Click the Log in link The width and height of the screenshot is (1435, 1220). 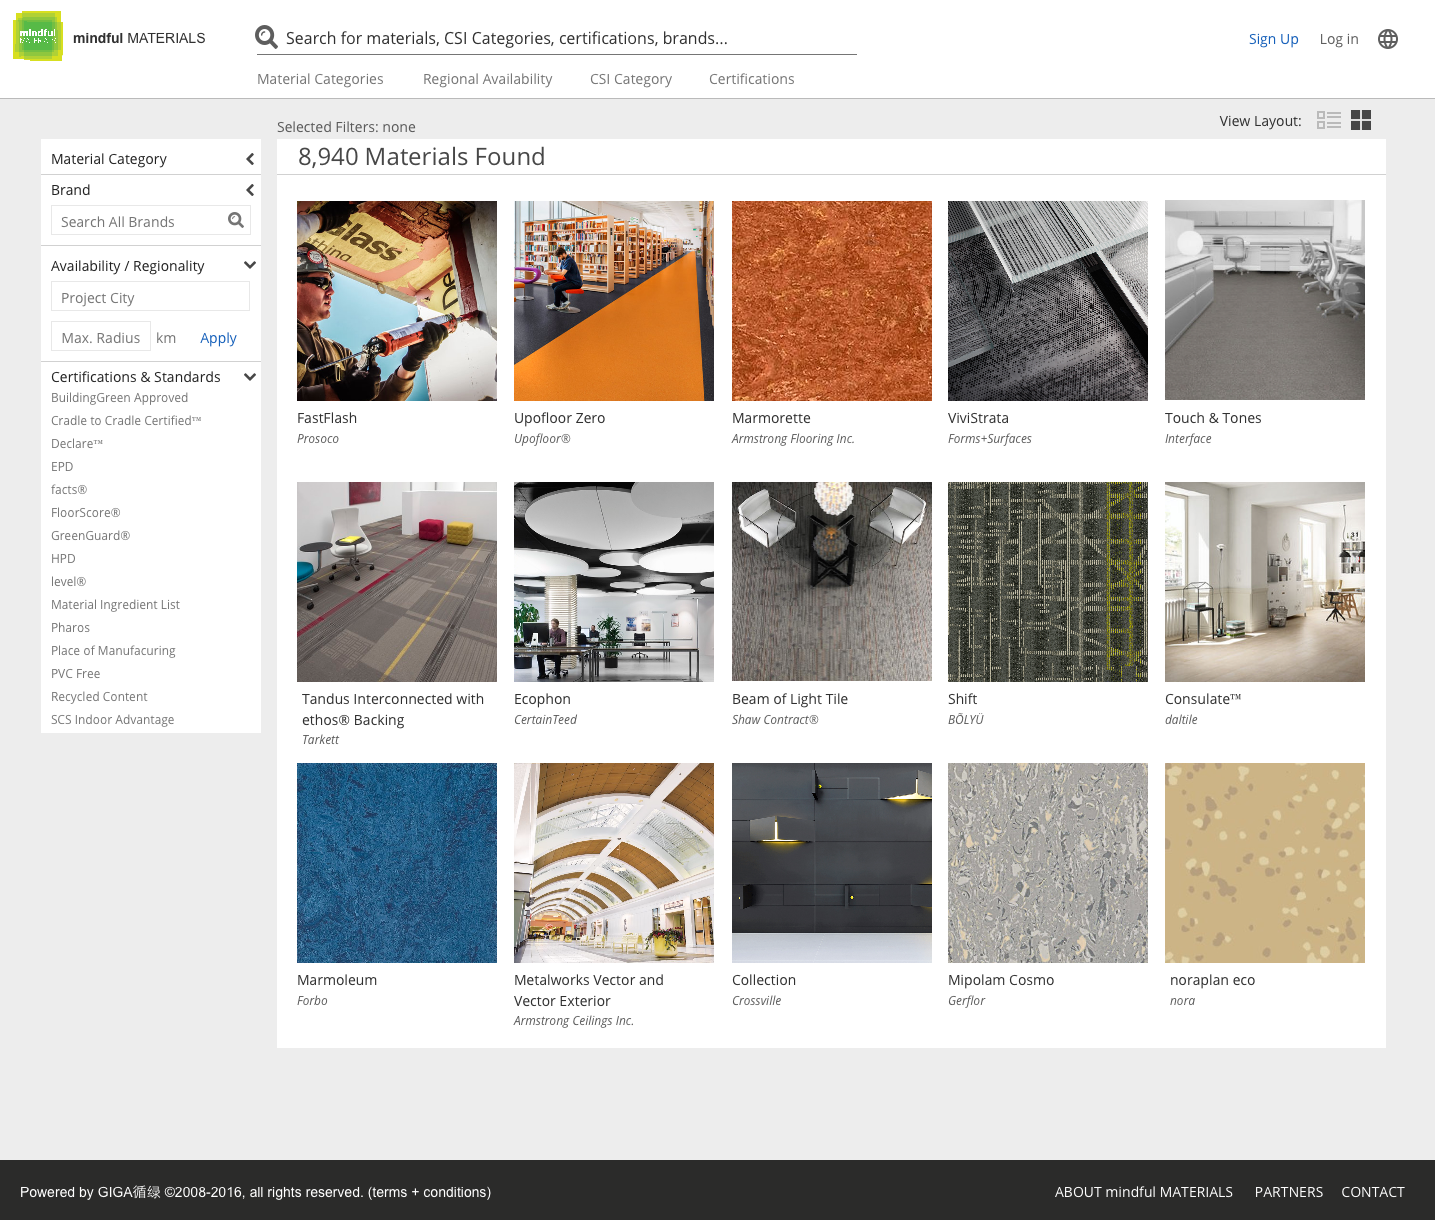(1339, 39)
